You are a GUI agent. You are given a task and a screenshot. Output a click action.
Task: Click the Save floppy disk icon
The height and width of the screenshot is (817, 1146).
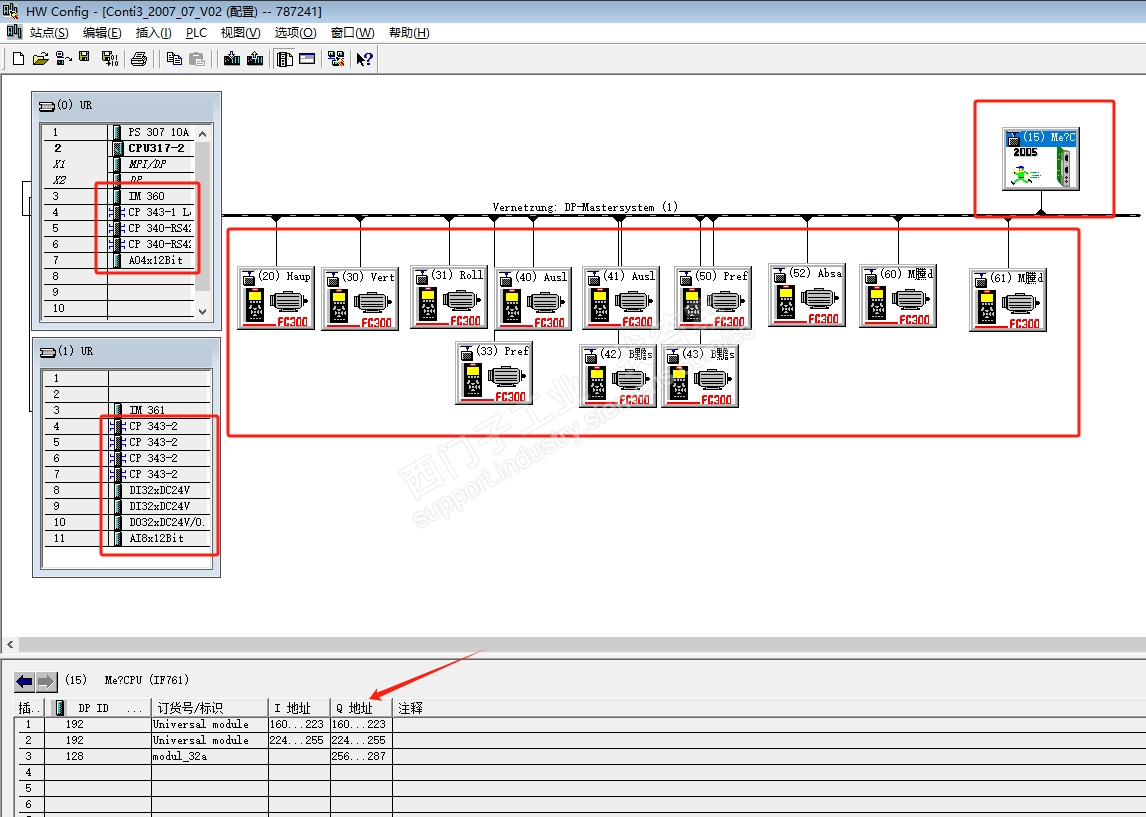85,58
